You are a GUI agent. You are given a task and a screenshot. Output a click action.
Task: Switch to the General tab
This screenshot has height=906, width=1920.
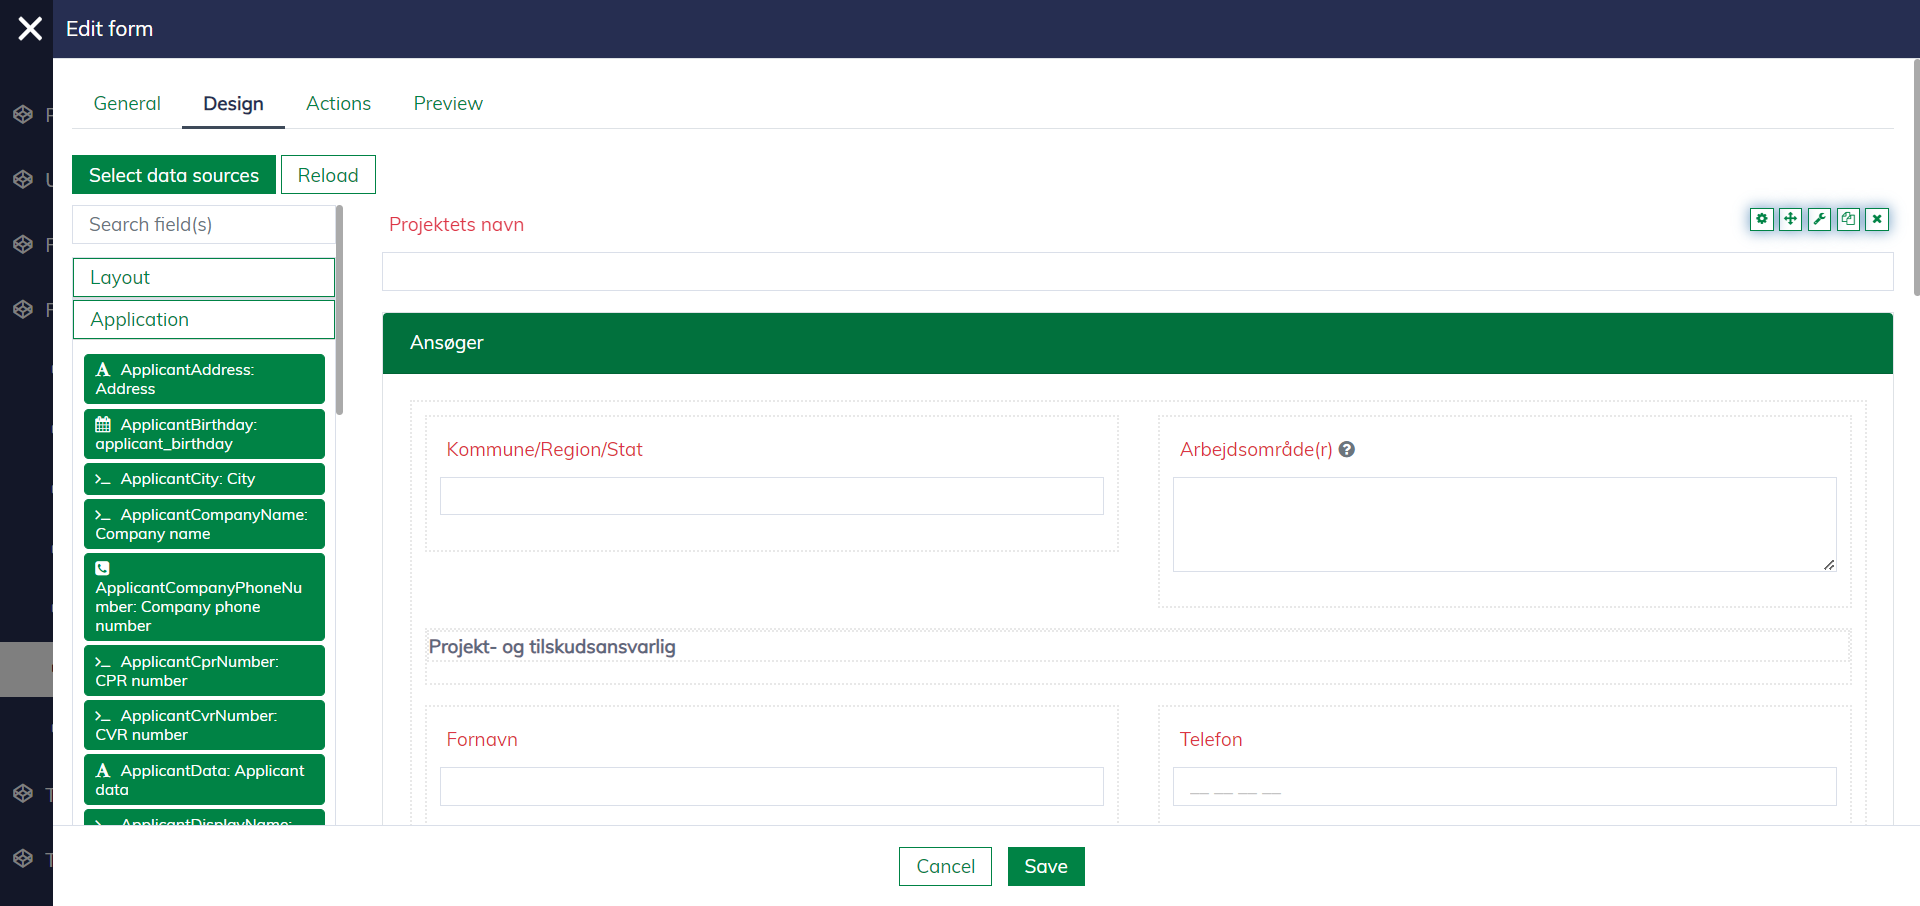click(127, 104)
